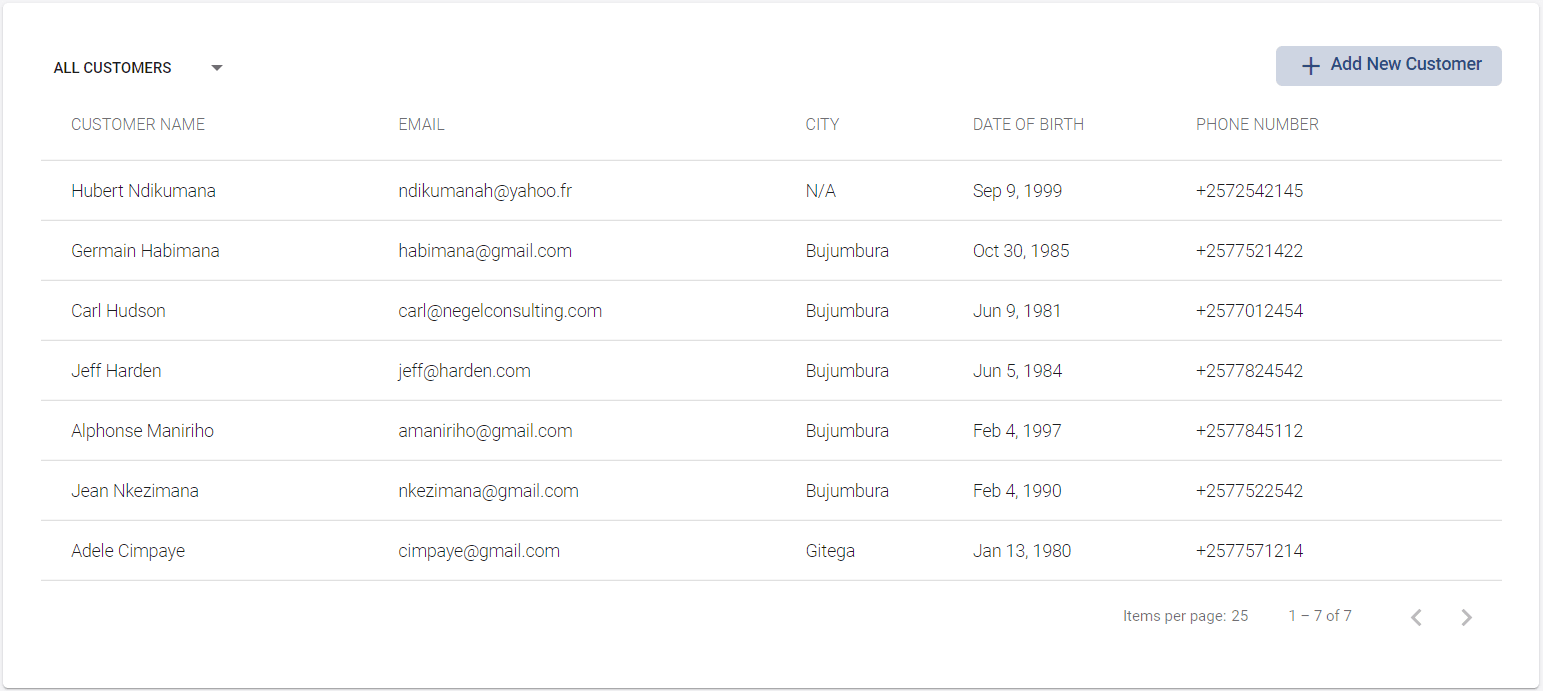The image size is (1543, 691).
Task: Click phone number +2577522542
Action: click(1249, 491)
